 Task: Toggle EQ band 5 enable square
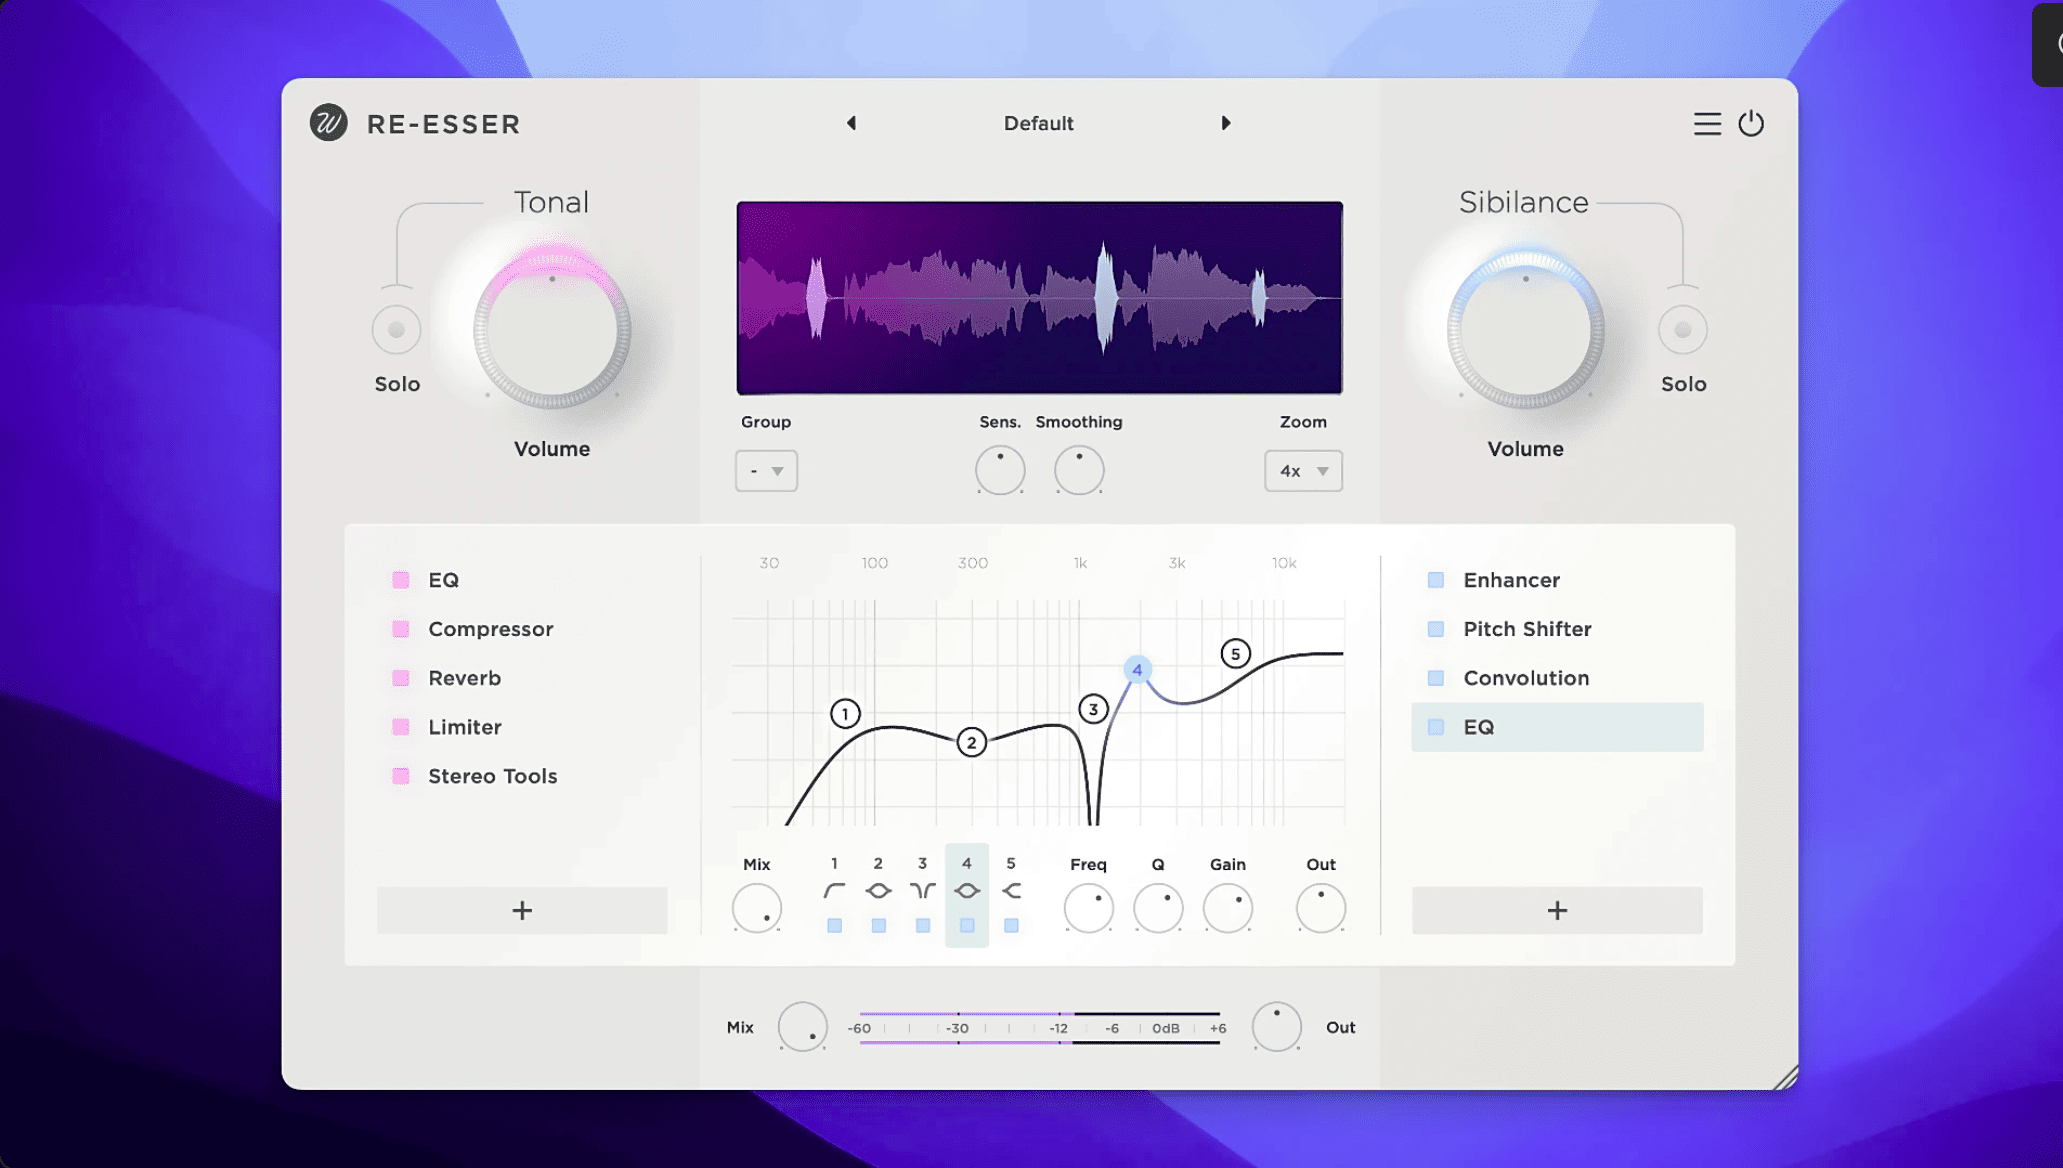click(x=1011, y=926)
